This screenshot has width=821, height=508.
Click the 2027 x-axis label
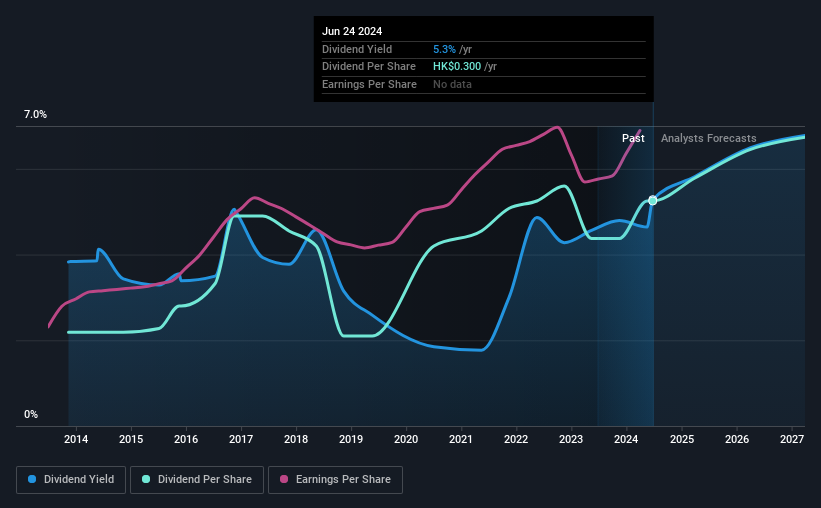coord(792,439)
